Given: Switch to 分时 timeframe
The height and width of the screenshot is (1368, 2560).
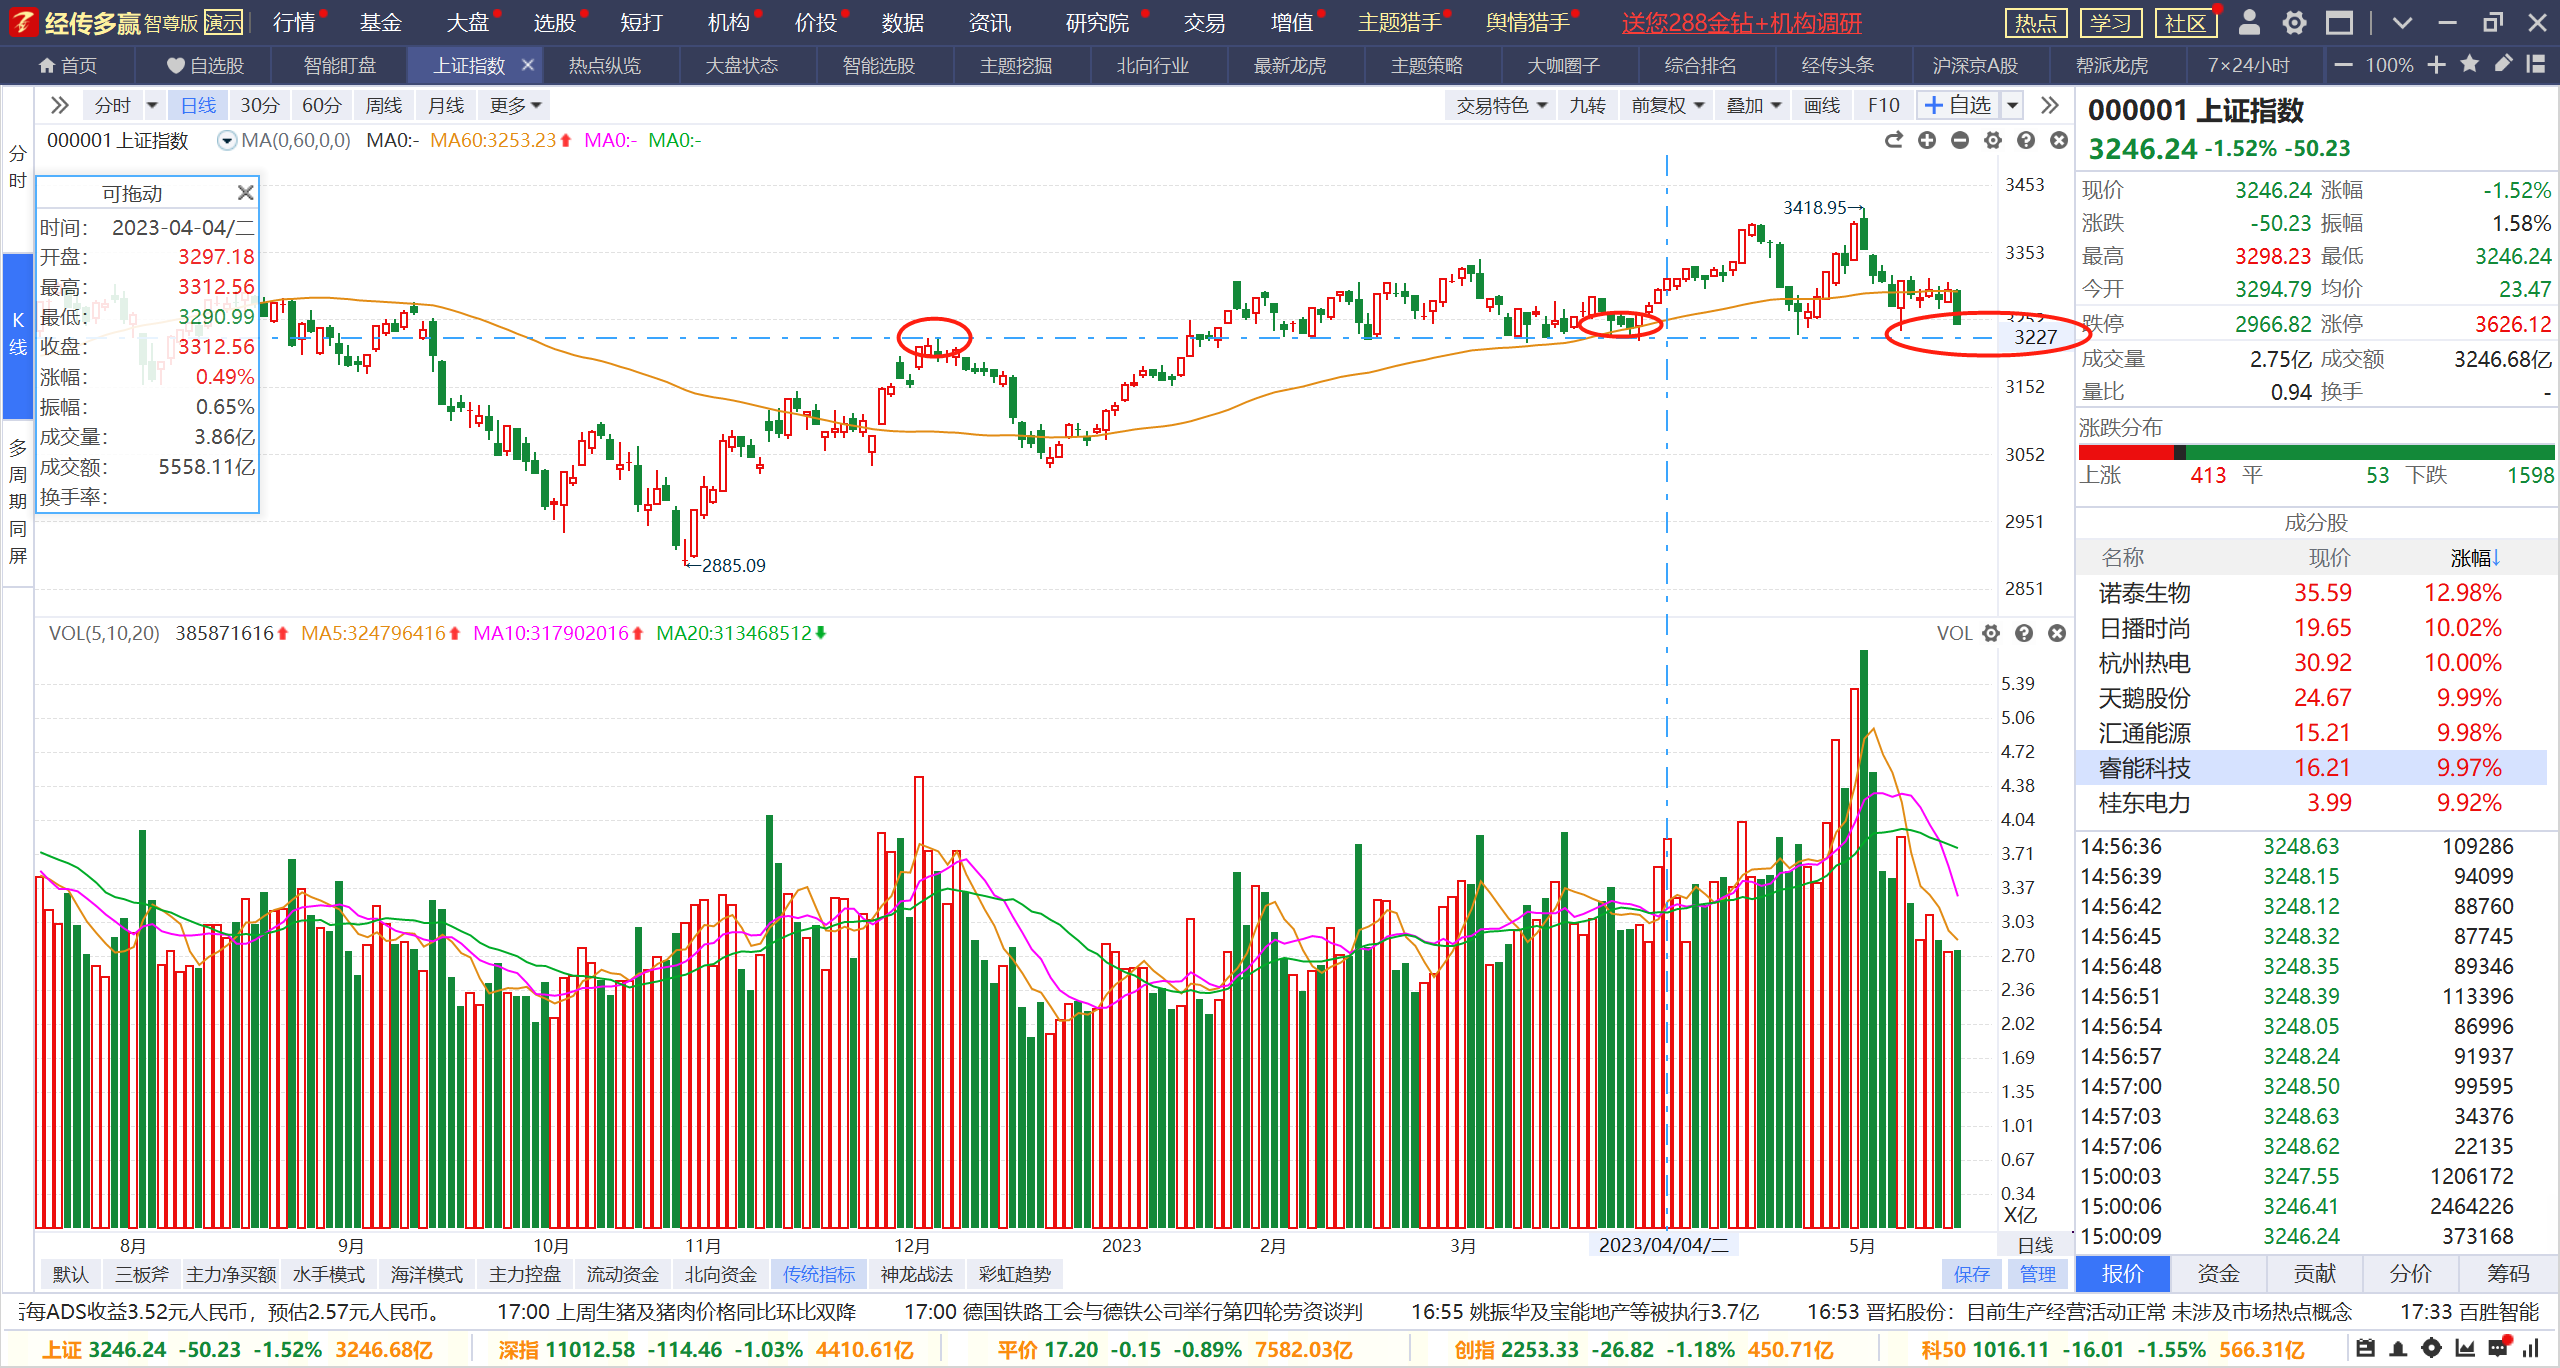Looking at the screenshot, I should (112, 105).
